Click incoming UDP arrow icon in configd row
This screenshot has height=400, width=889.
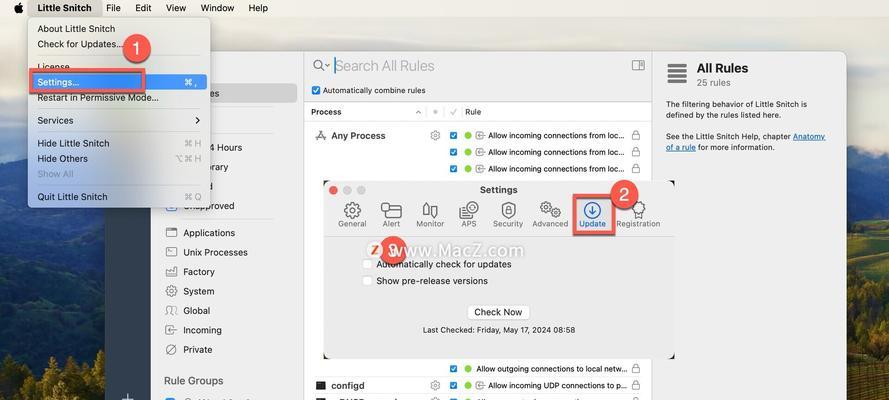[x=480, y=385]
